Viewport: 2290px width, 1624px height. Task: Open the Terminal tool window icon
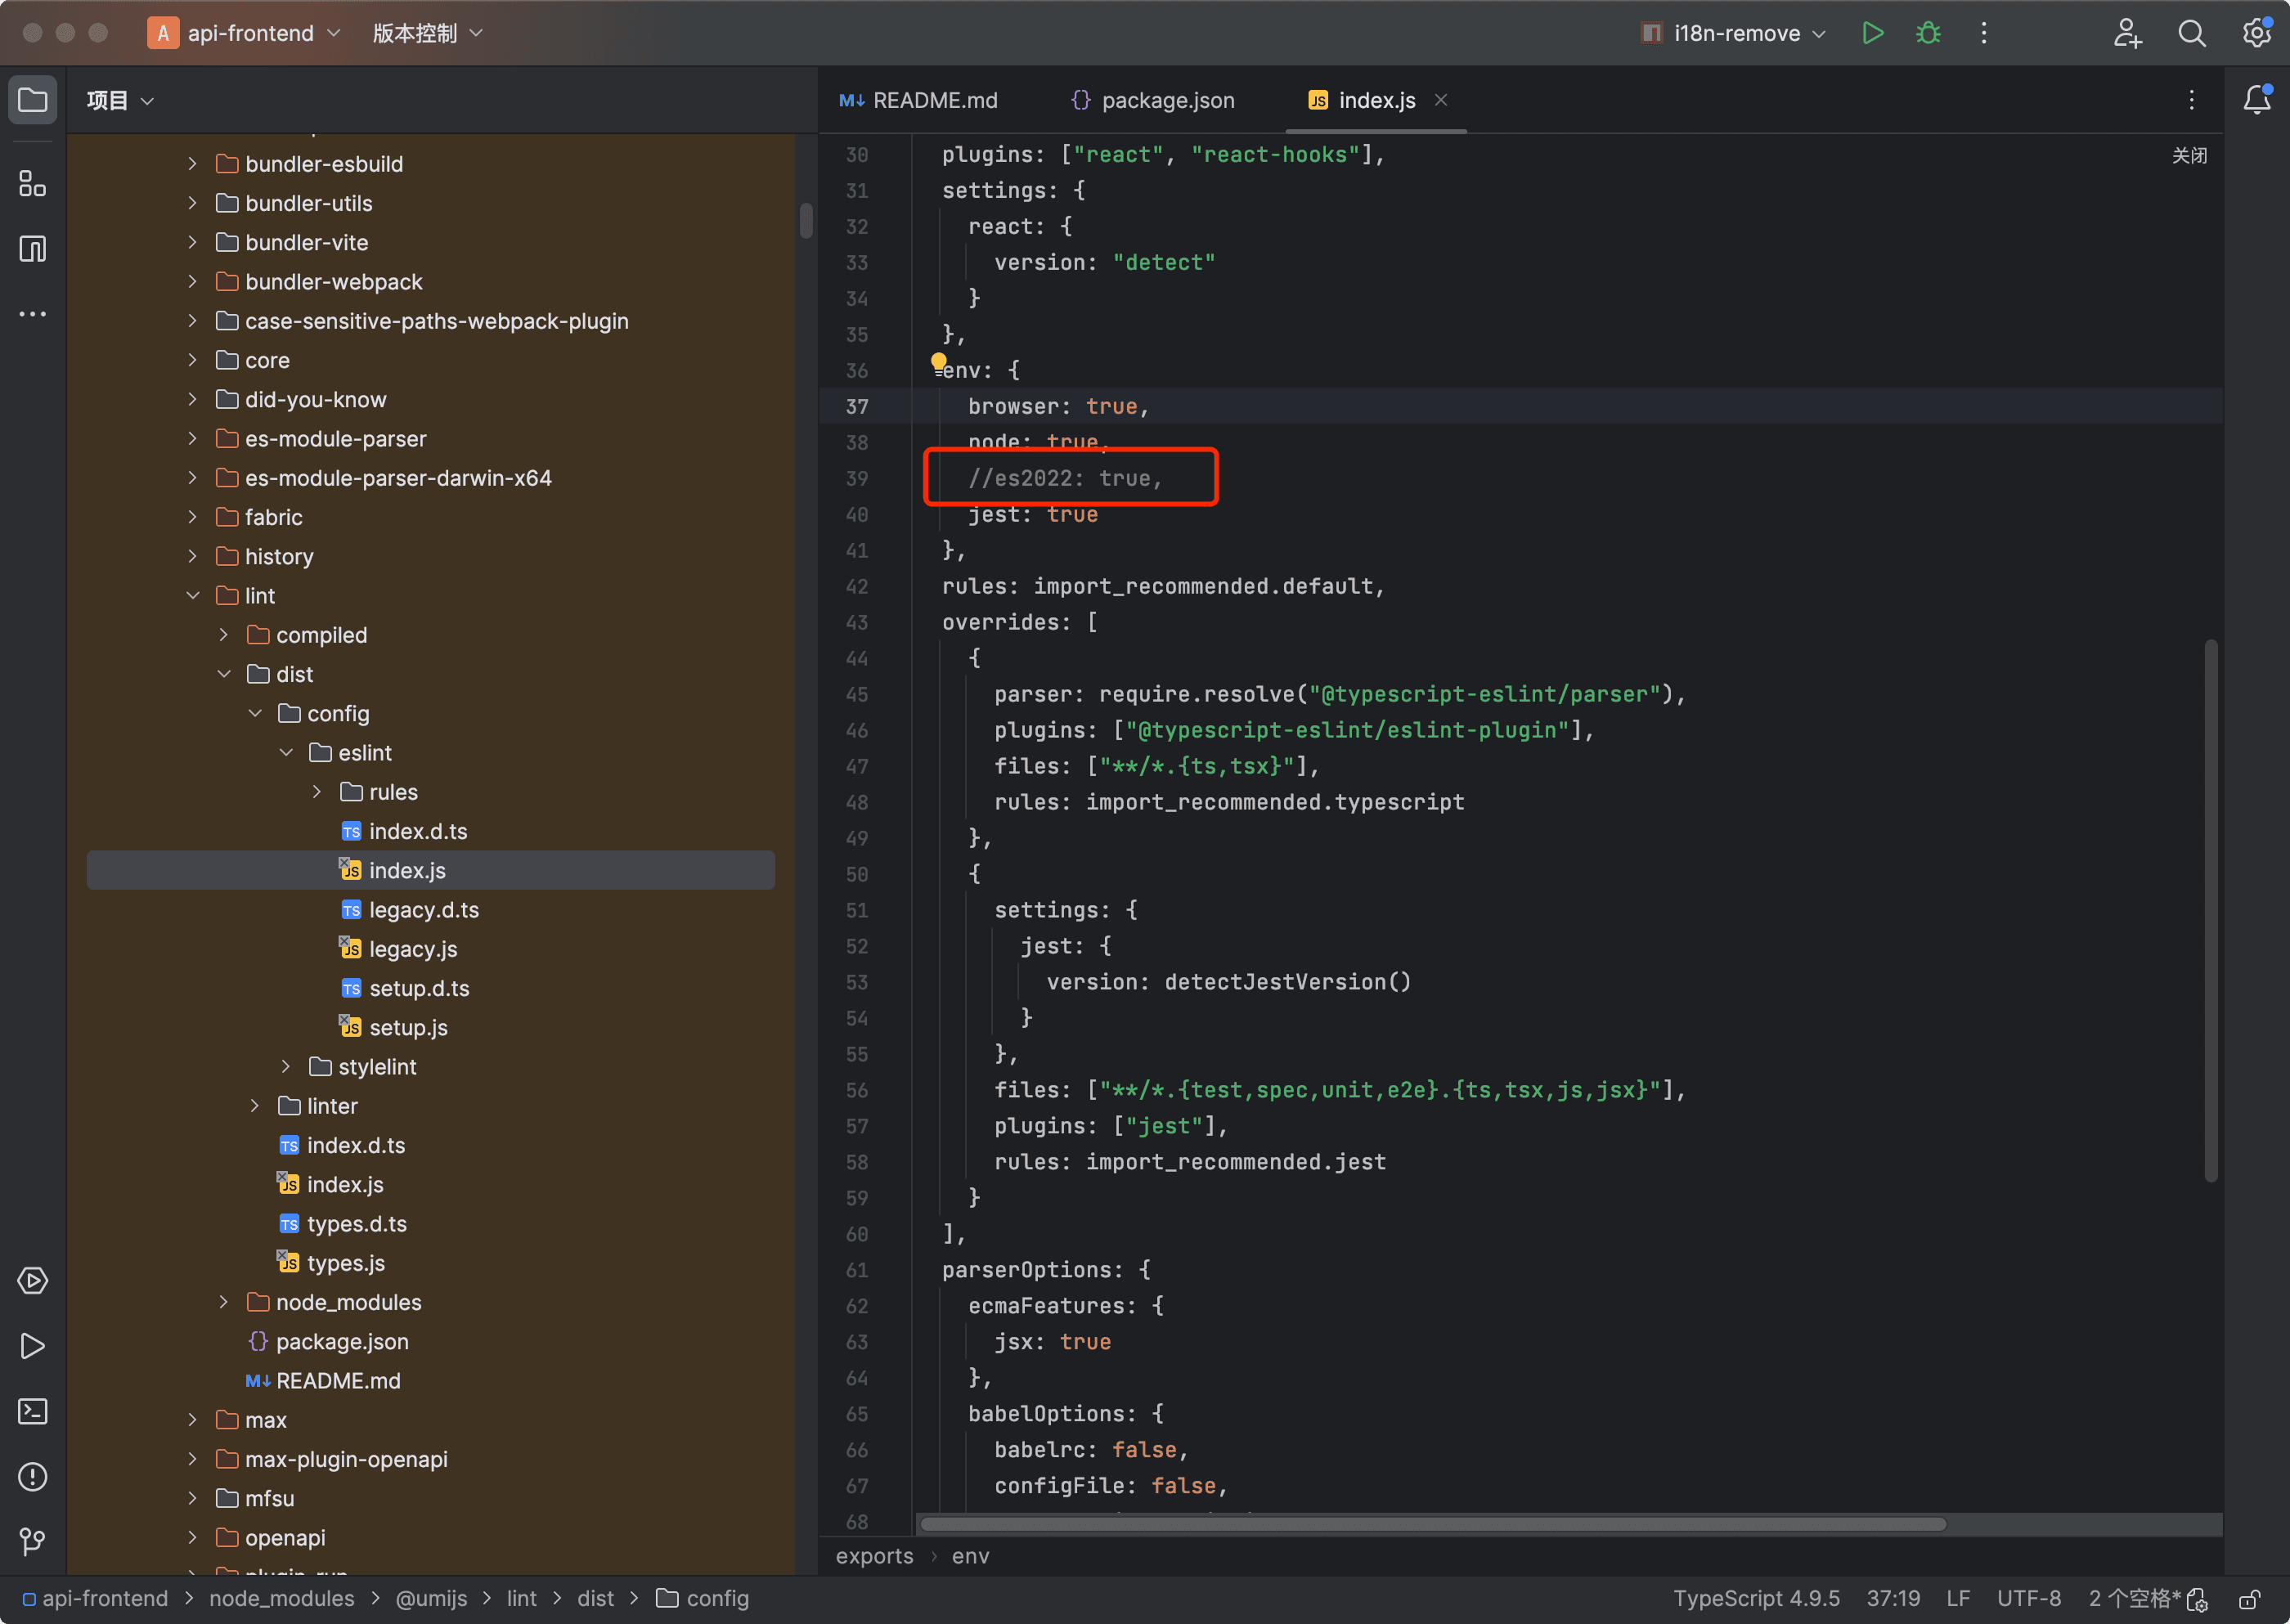pos(32,1411)
